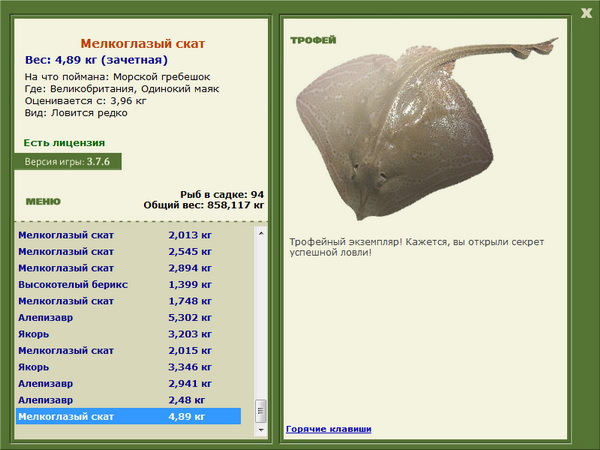Select Мелкоглазый скат 2,015 кг row
This screenshot has height=450, width=600.
(129, 350)
